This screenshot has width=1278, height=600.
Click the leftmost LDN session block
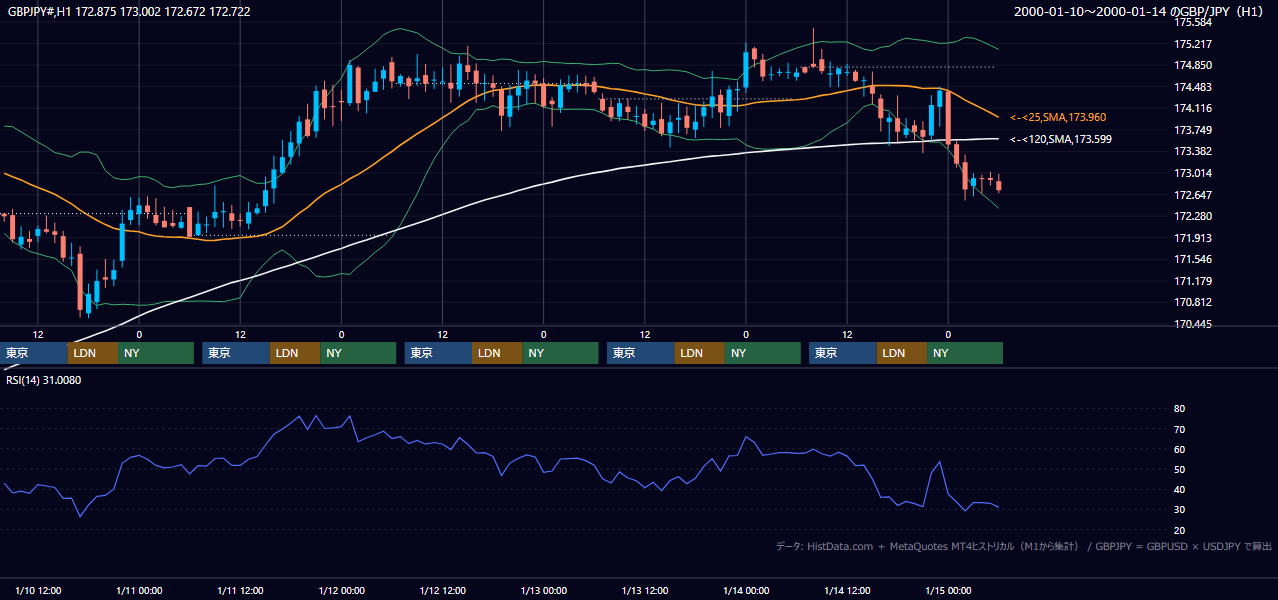[x=93, y=353]
